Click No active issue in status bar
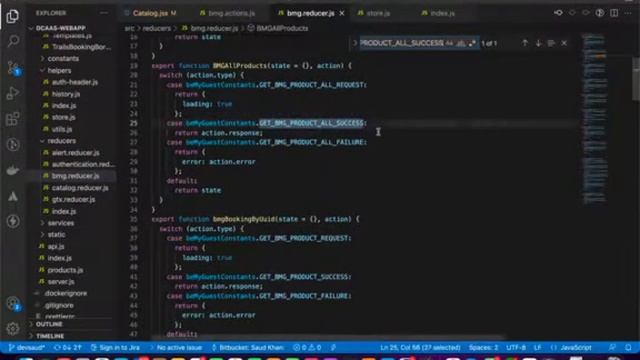This screenshot has width=640, height=360. click(x=176, y=347)
